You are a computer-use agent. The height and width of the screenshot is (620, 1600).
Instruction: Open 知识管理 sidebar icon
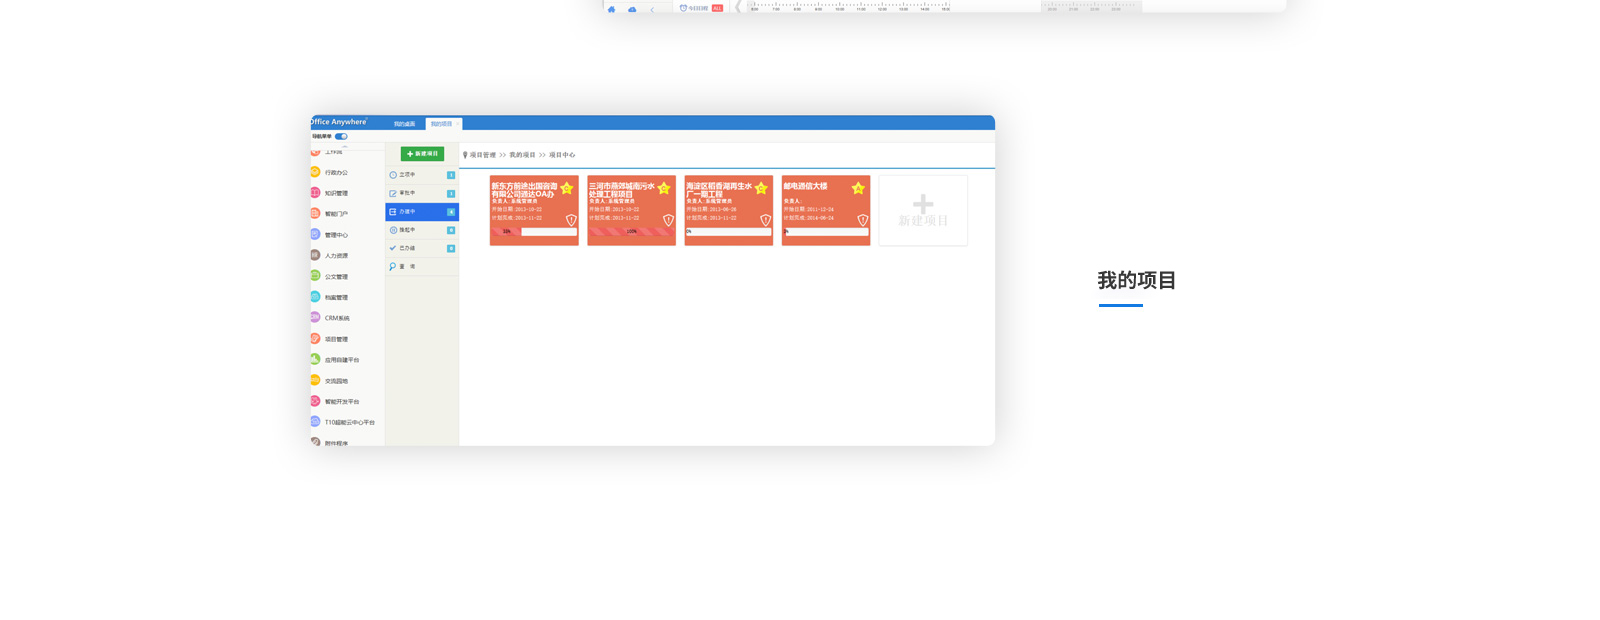(x=315, y=193)
